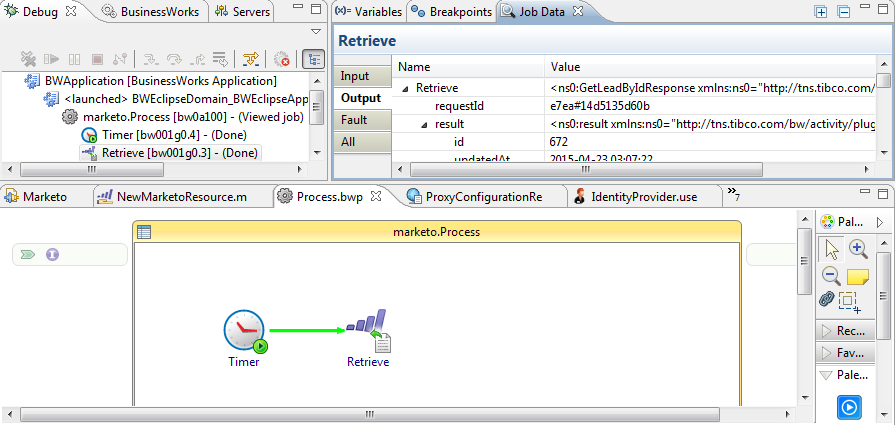
Task: Click the id value 672
Action: [x=559, y=141]
